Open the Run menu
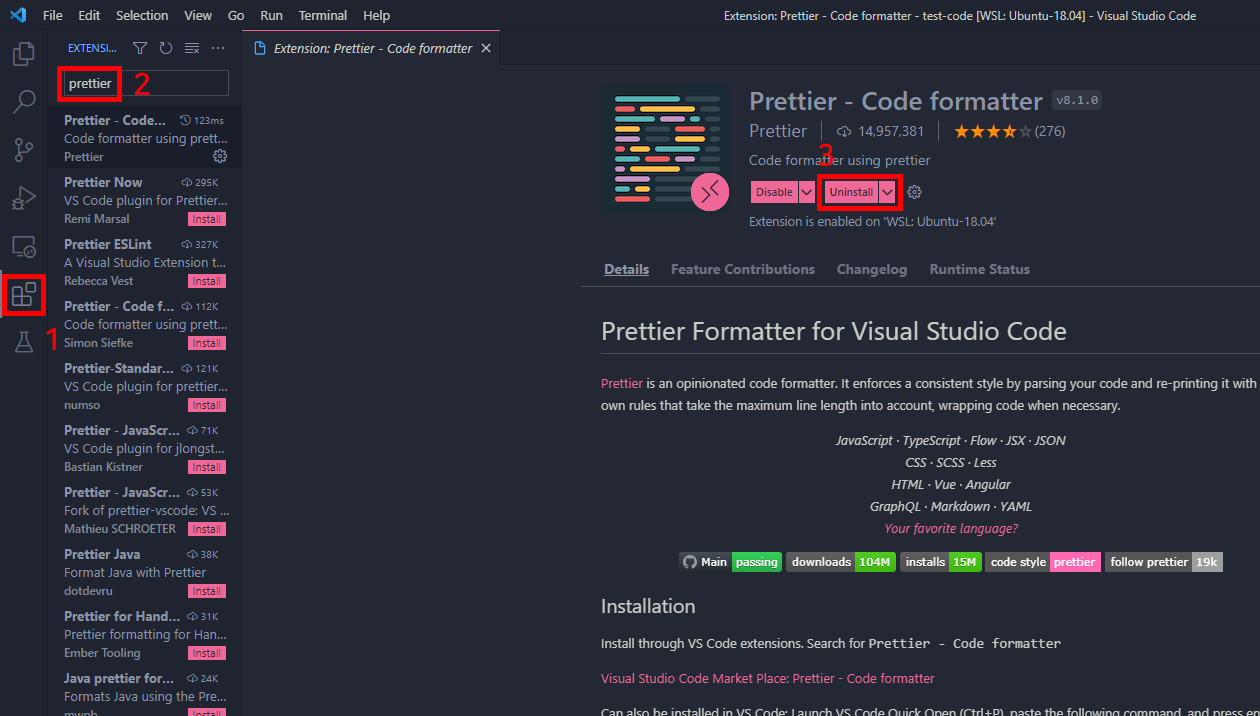This screenshot has width=1260, height=716. coord(271,15)
